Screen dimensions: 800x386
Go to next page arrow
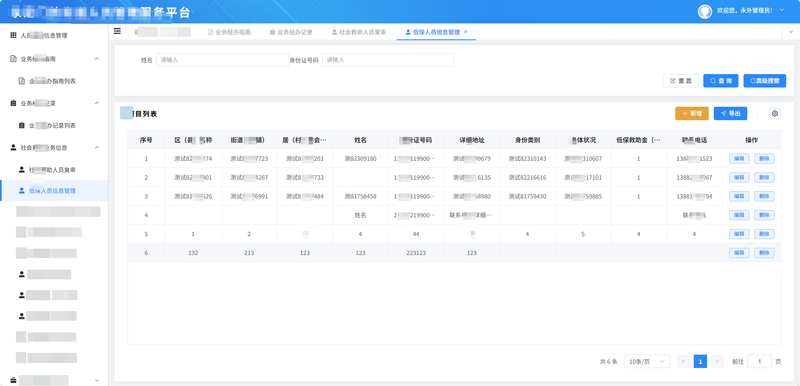pyautogui.click(x=717, y=362)
